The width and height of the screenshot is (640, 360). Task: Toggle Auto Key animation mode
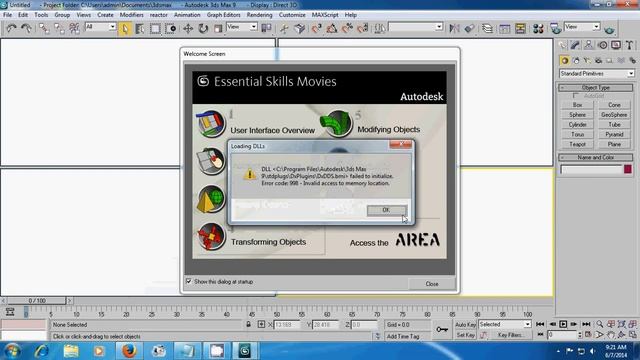pos(465,324)
